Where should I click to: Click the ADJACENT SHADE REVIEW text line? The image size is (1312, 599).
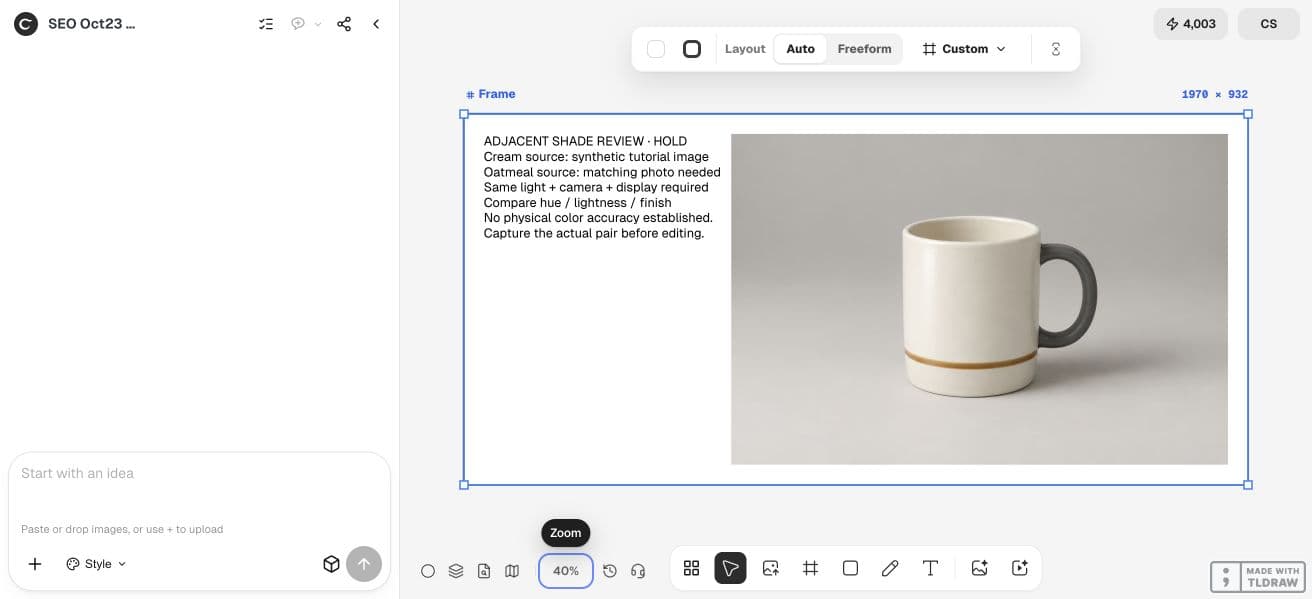(x=585, y=141)
